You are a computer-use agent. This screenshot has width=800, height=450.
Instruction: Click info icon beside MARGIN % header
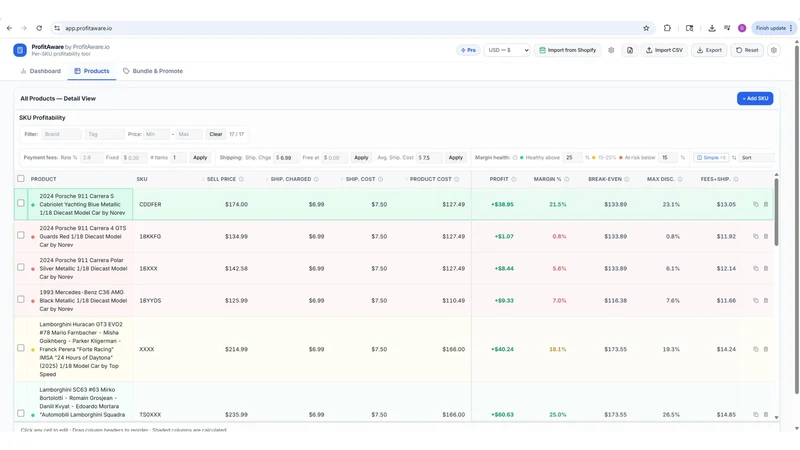pos(567,179)
